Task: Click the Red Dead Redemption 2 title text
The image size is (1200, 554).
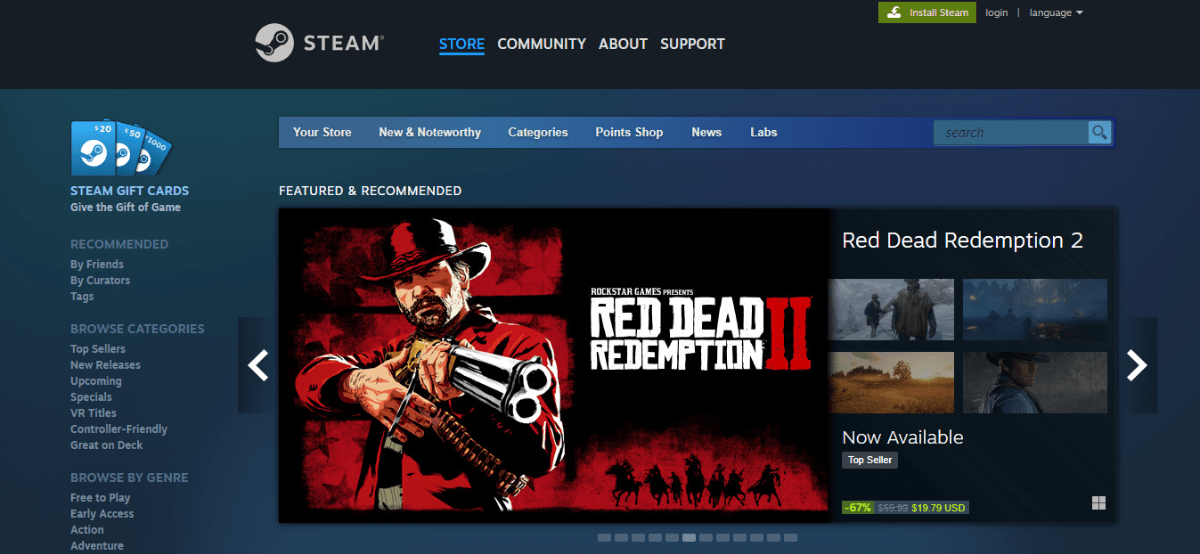Action: 962,241
